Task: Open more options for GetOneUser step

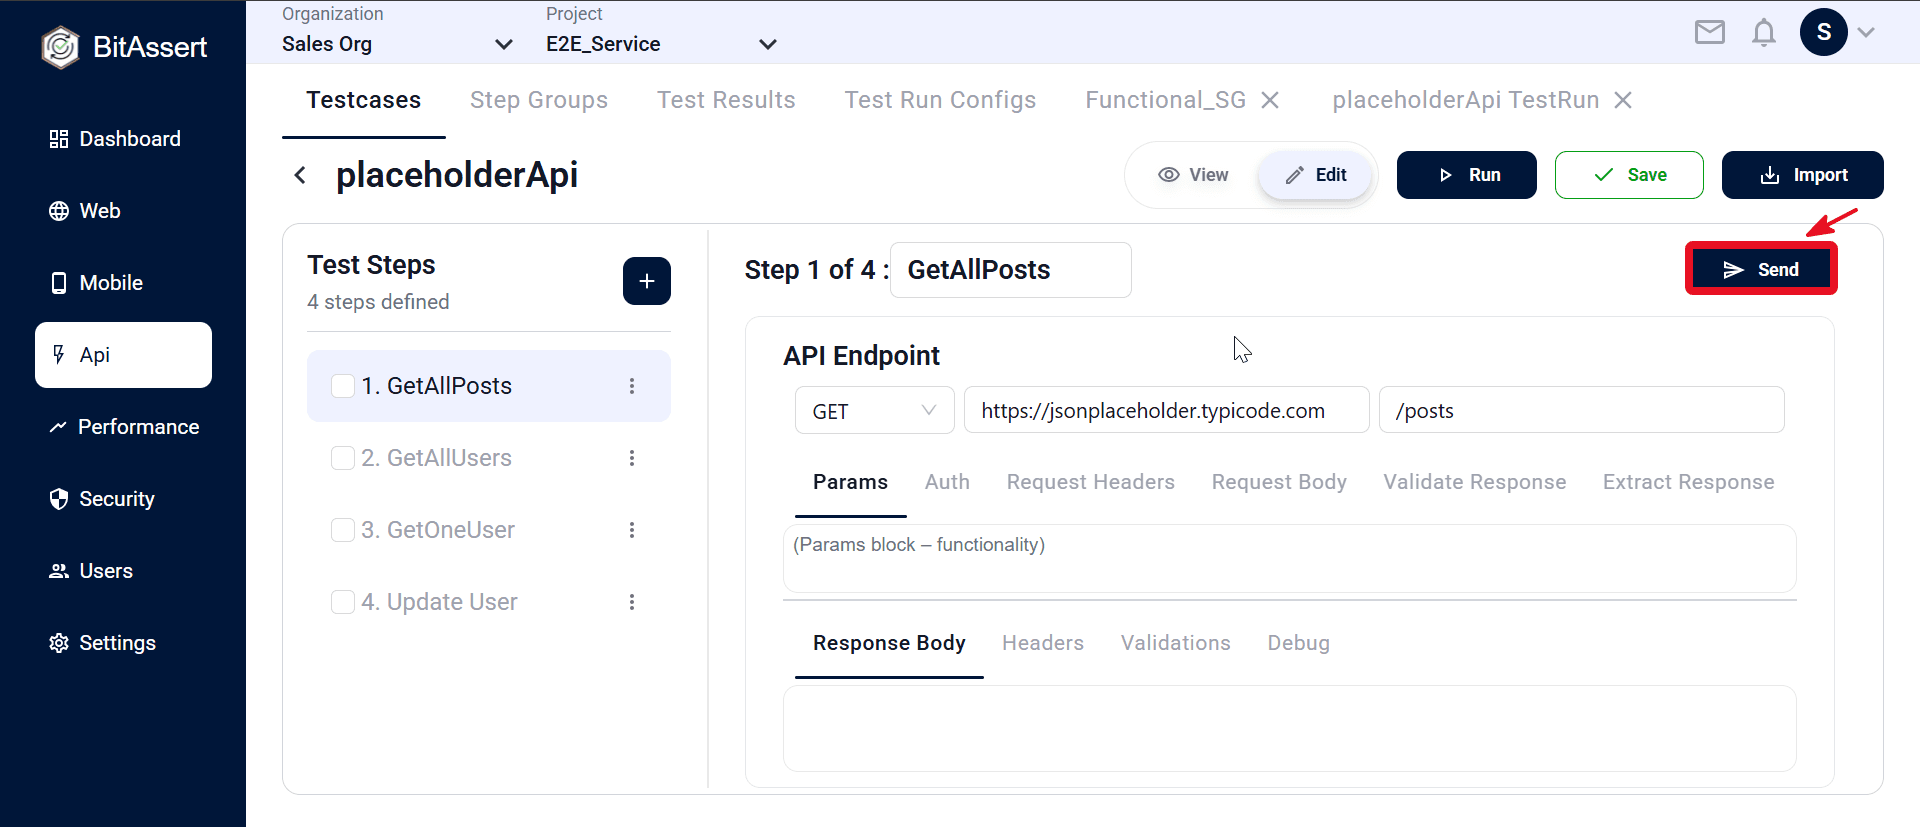Action: 632,530
